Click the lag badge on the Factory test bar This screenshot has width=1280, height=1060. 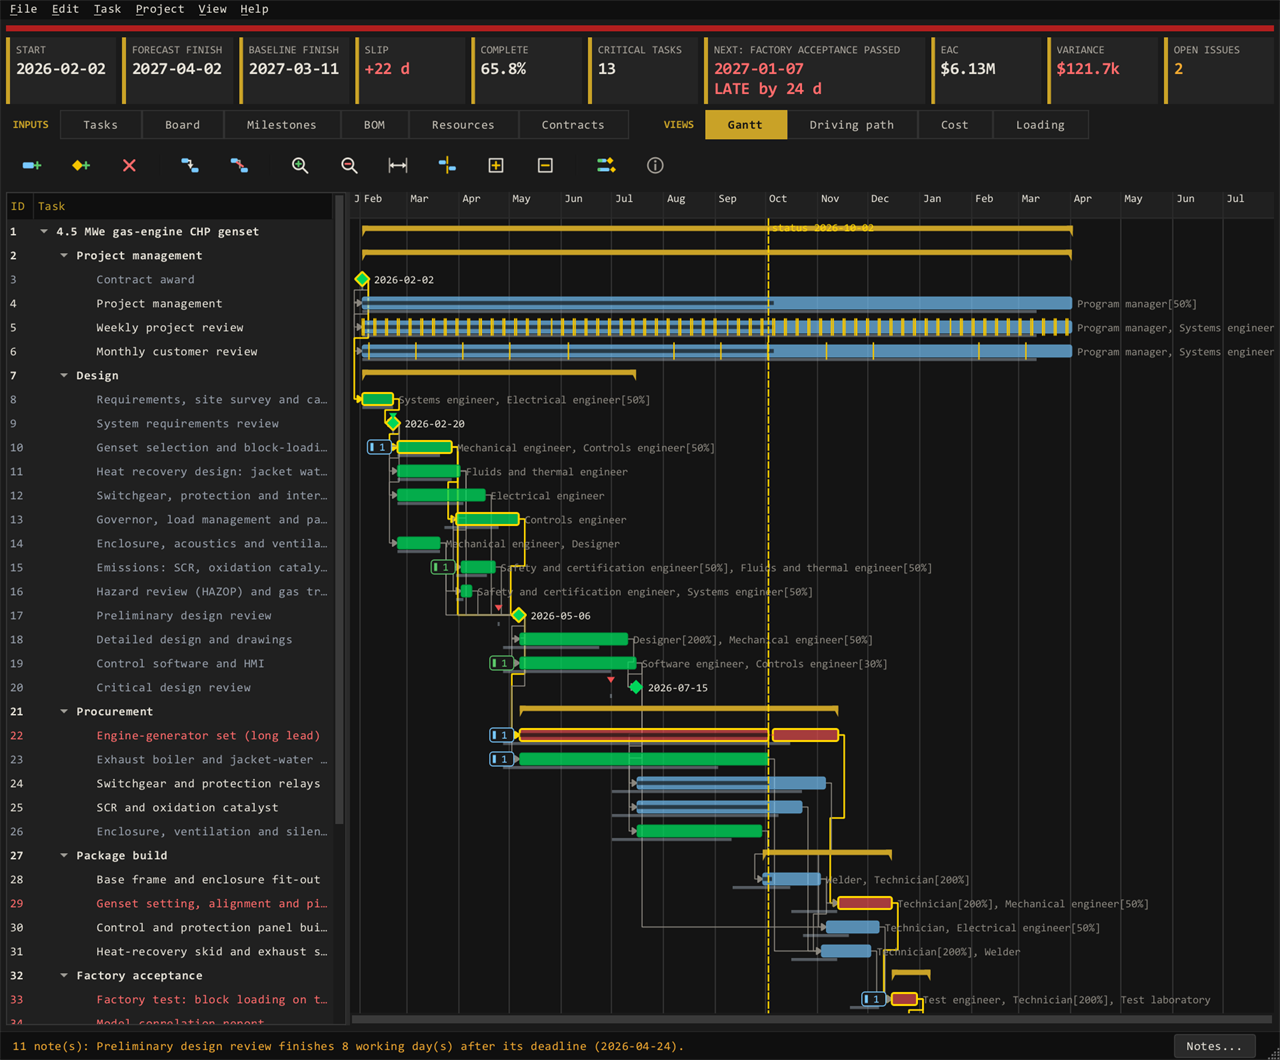[x=875, y=999]
